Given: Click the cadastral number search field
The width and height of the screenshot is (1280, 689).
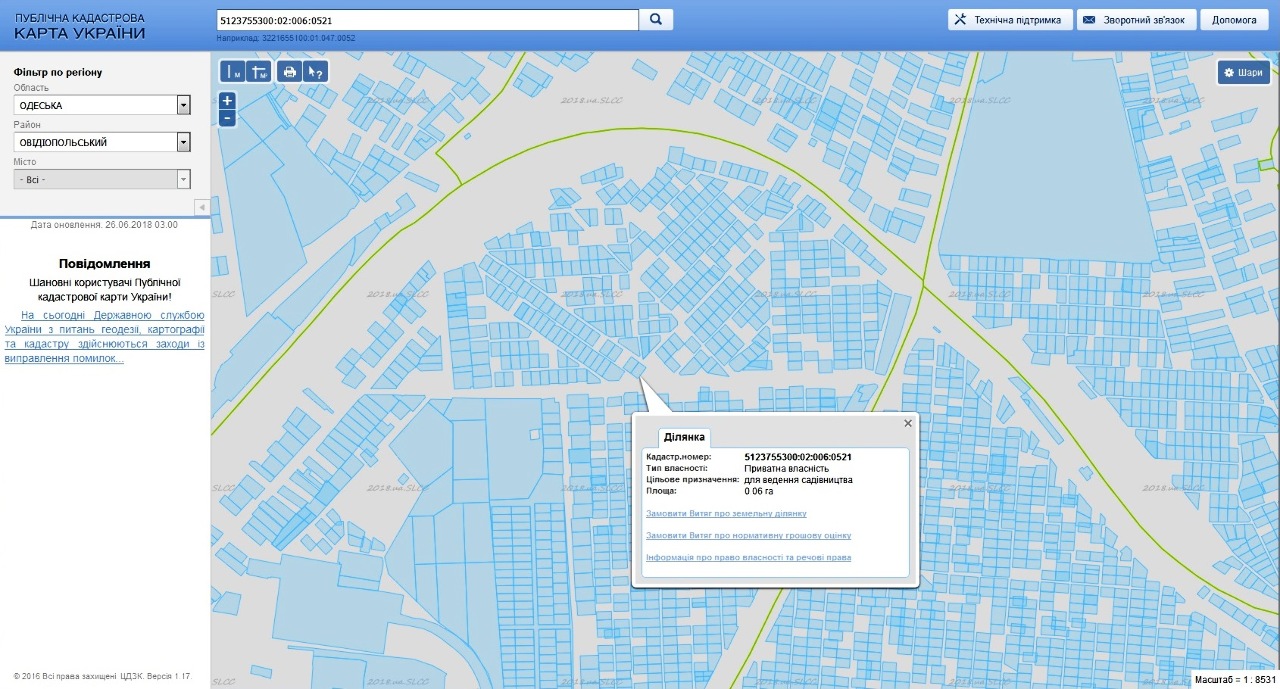Looking at the screenshot, I should click(x=427, y=20).
